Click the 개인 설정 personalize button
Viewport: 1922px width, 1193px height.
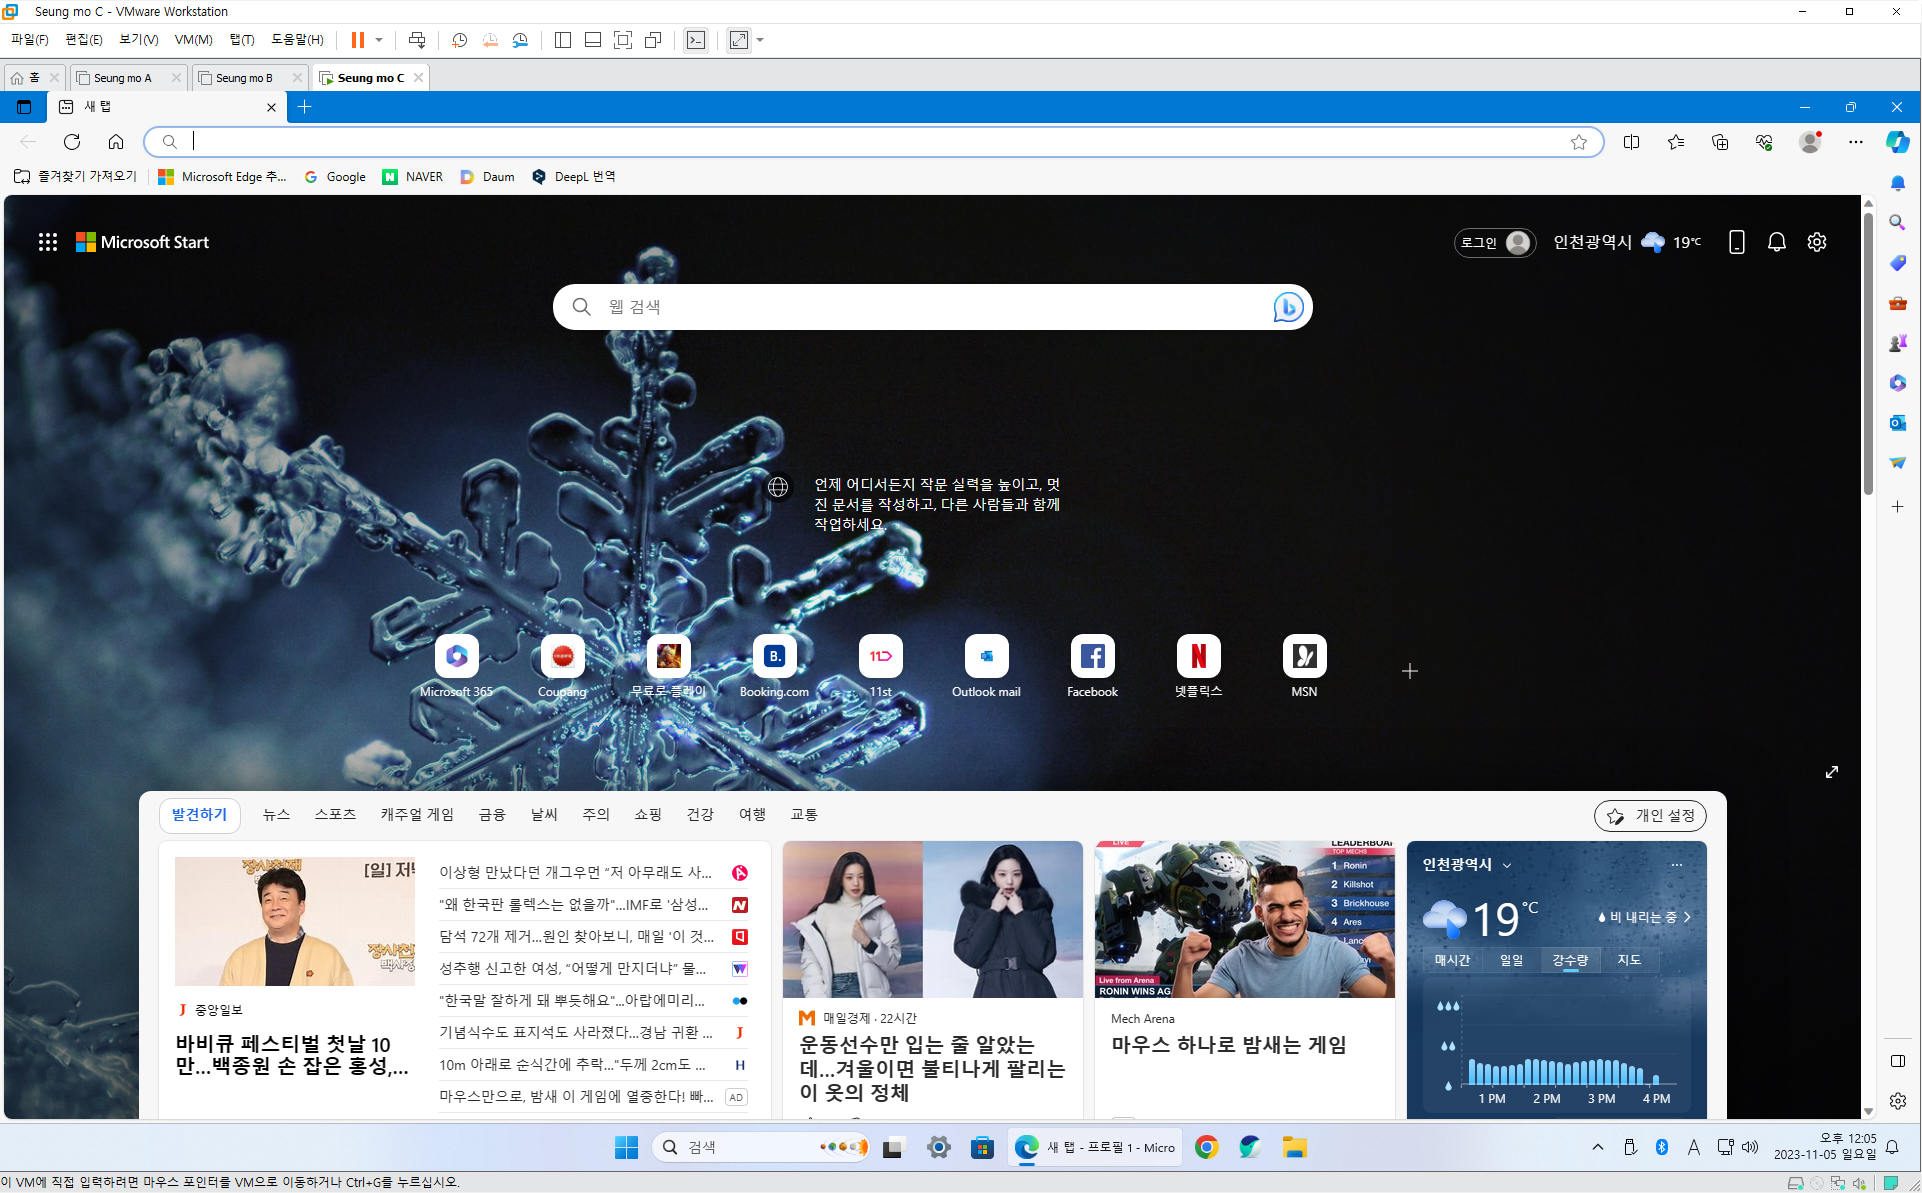pyautogui.click(x=1650, y=816)
